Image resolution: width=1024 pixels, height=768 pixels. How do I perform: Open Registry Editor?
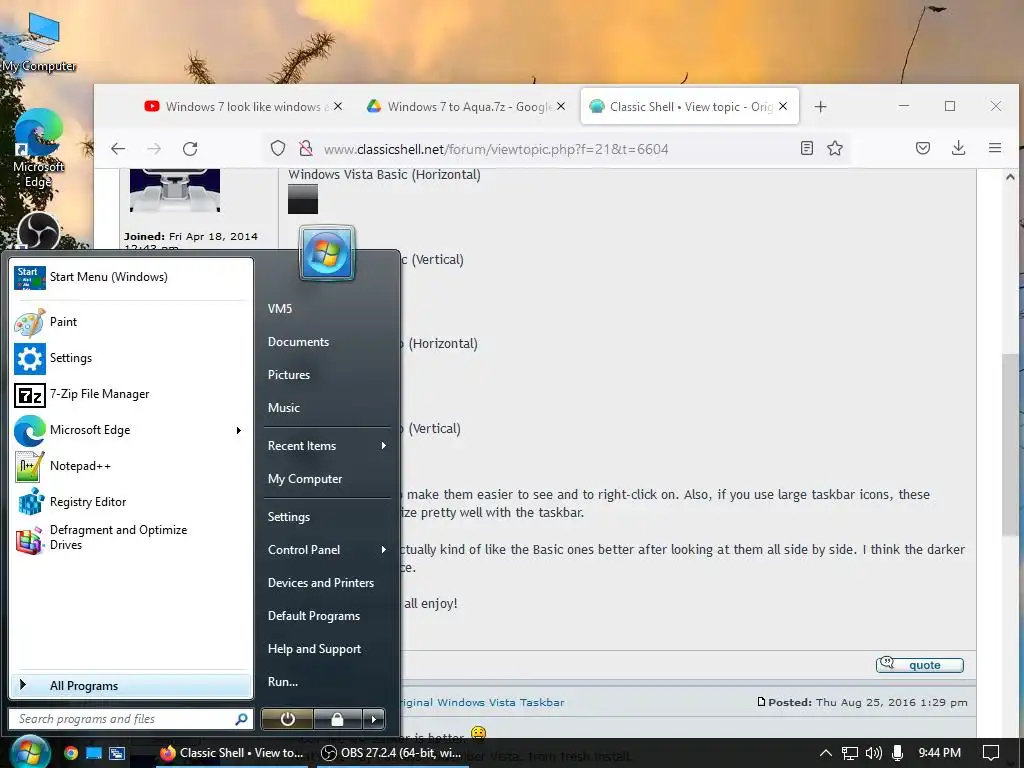[x=131, y=502]
